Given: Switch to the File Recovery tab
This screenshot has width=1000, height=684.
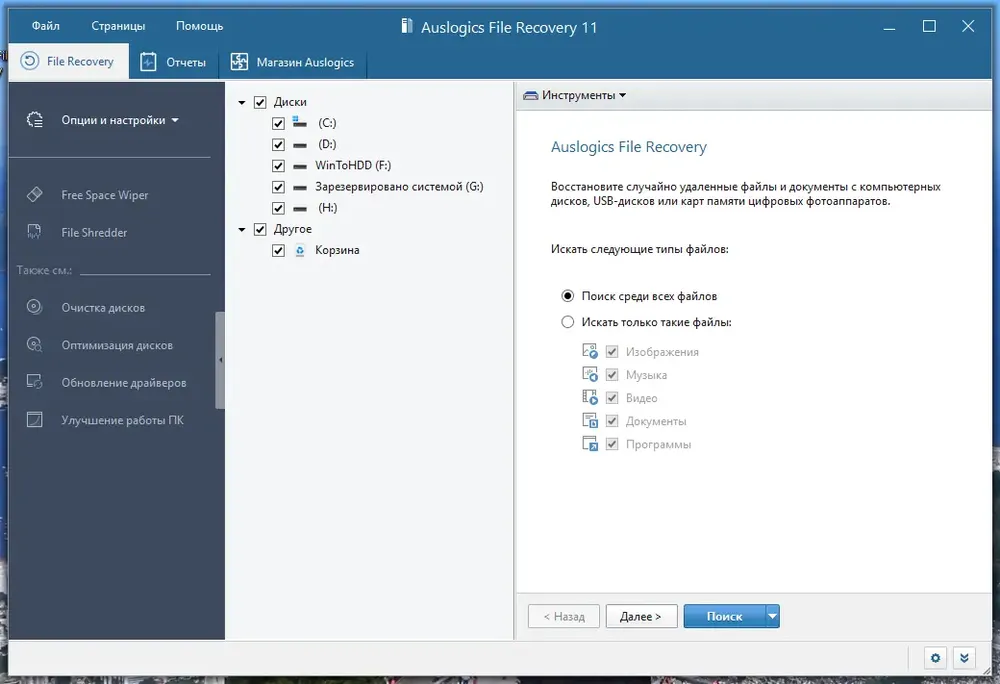Looking at the screenshot, I should point(69,61).
